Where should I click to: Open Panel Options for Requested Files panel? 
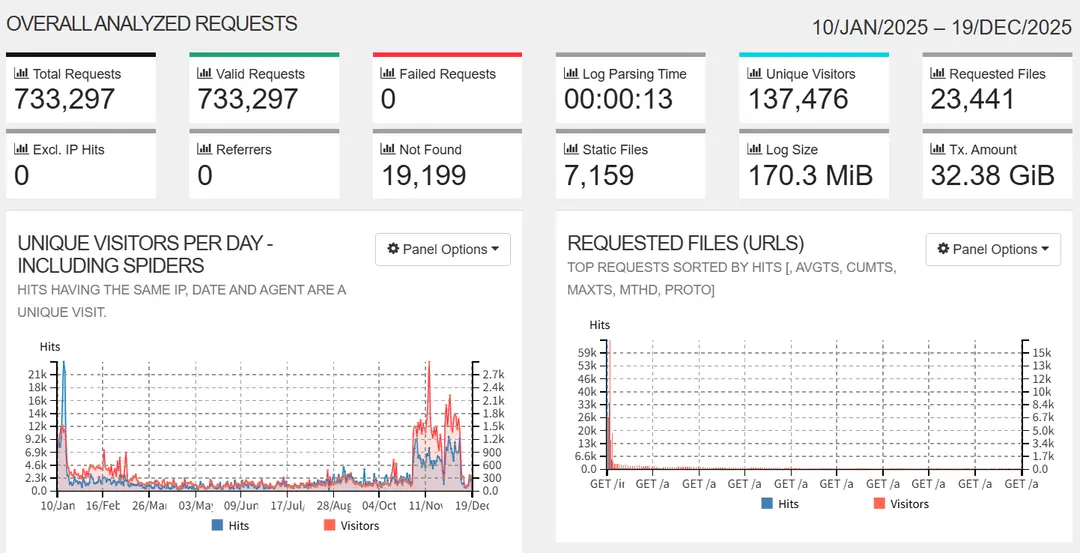[993, 250]
